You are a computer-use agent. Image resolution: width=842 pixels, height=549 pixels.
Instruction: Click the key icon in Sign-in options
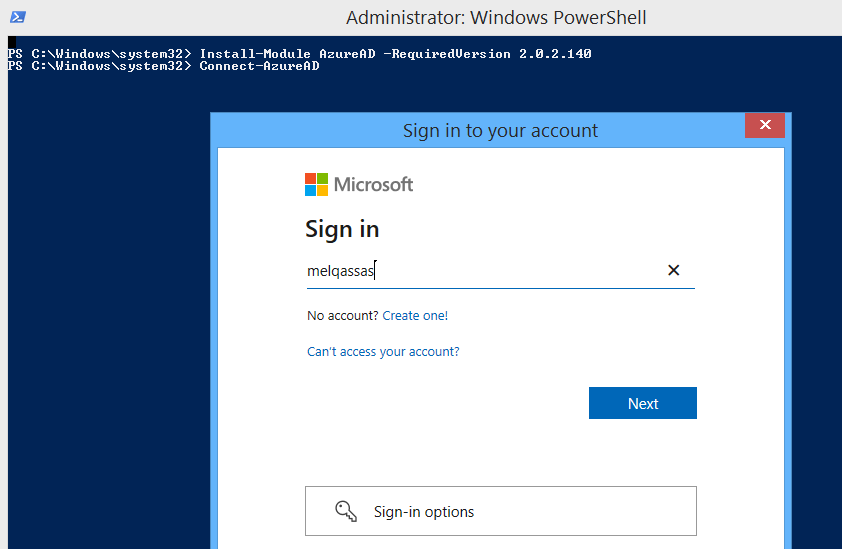coord(346,511)
